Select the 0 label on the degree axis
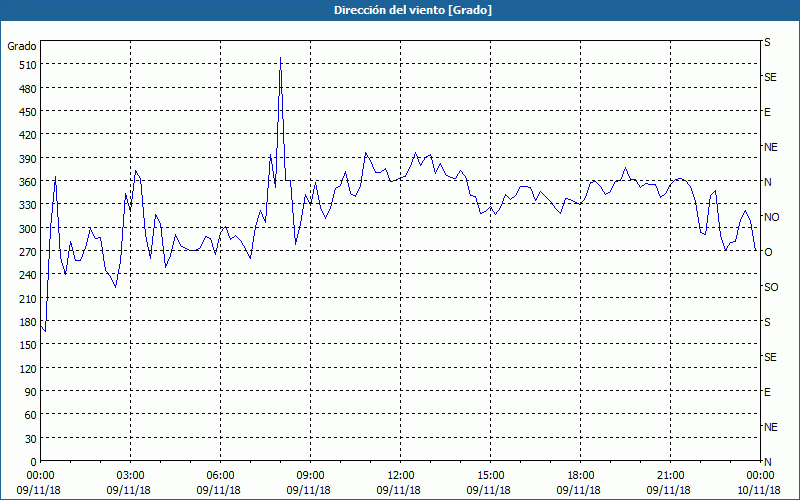This screenshot has width=800, height=500. [x=34, y=462]
